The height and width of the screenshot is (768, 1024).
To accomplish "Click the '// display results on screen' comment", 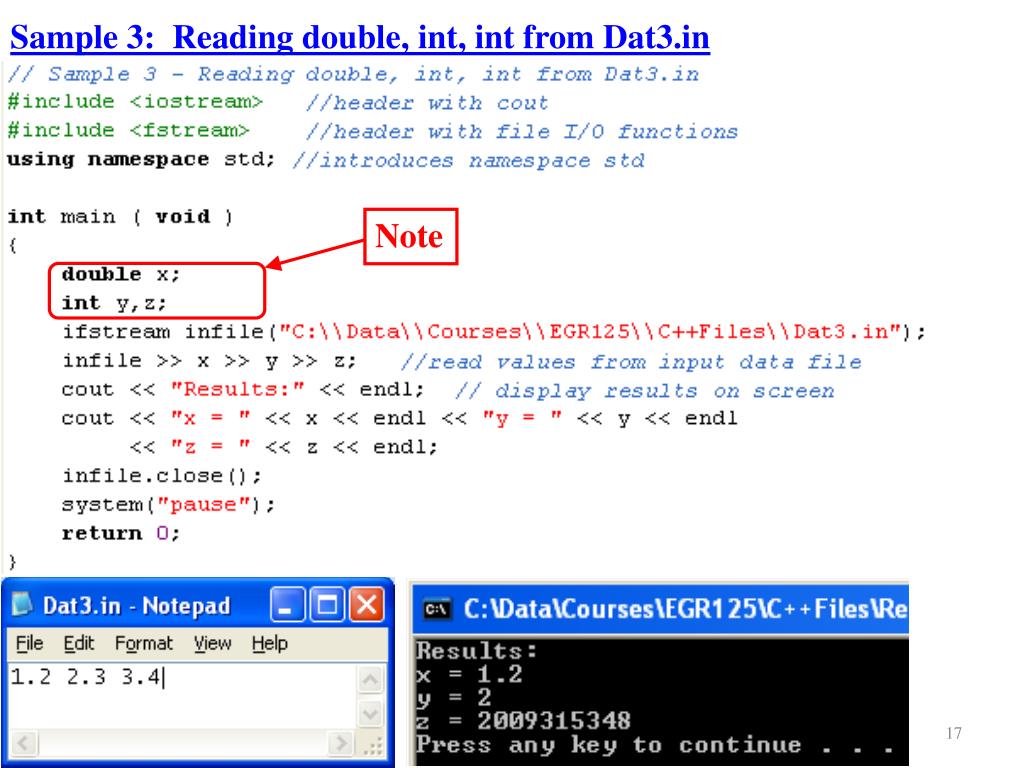I will point(645,391).
